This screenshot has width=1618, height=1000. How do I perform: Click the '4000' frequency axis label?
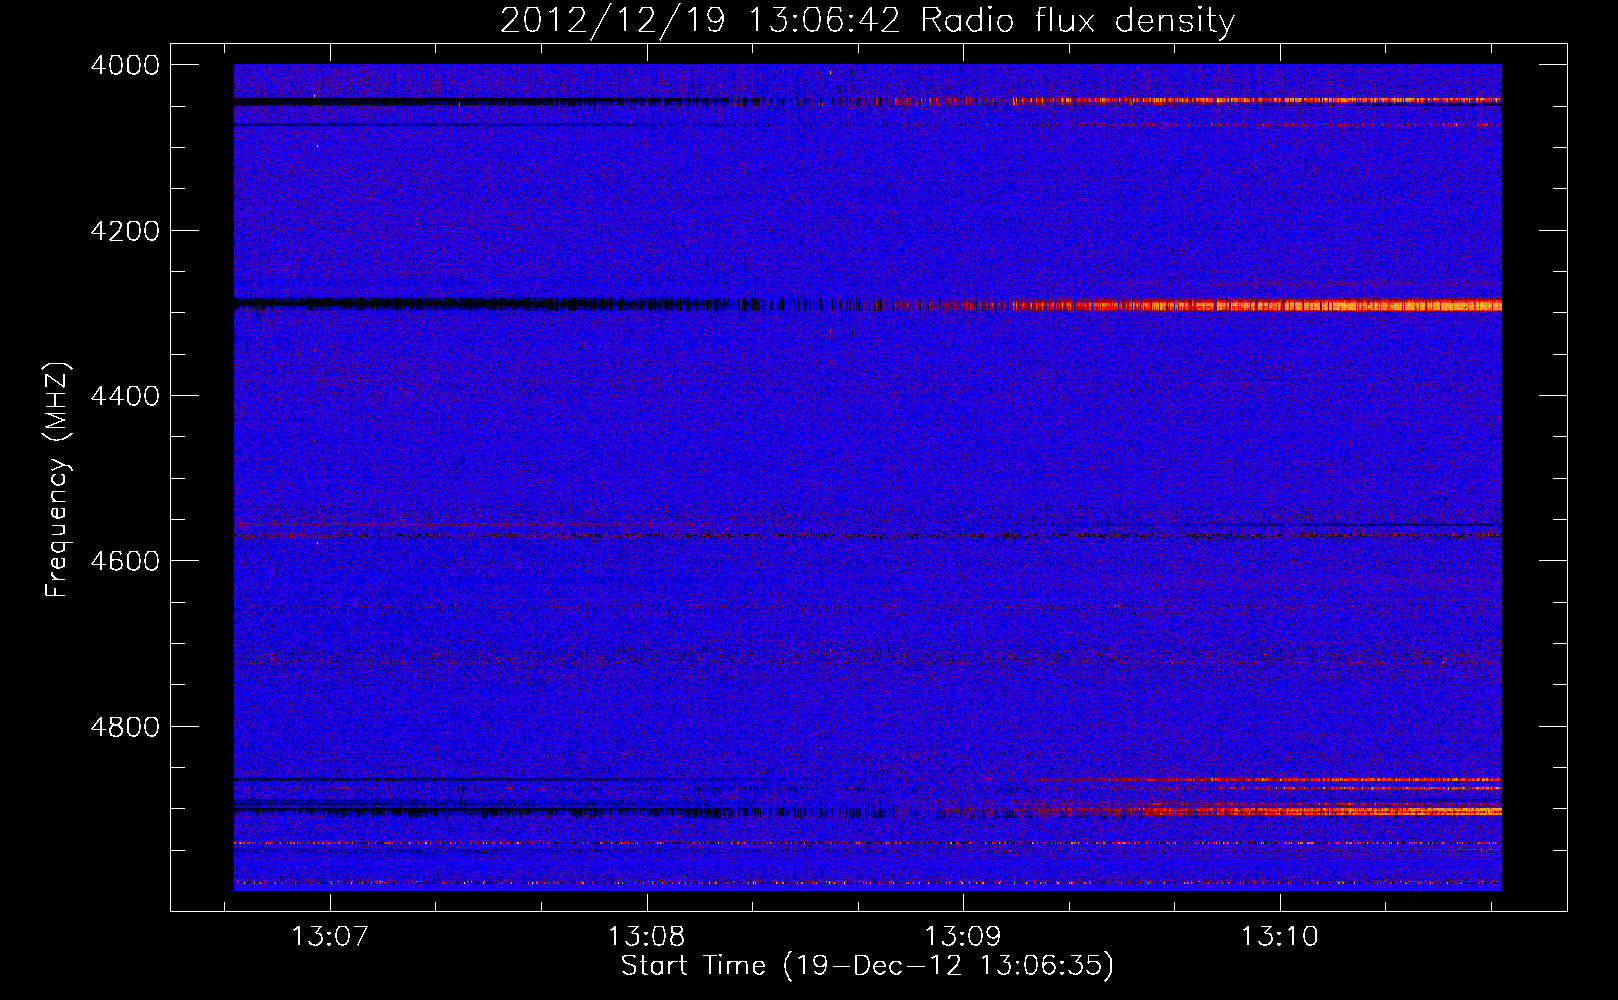pyautogui.click(x=125, y=65)
